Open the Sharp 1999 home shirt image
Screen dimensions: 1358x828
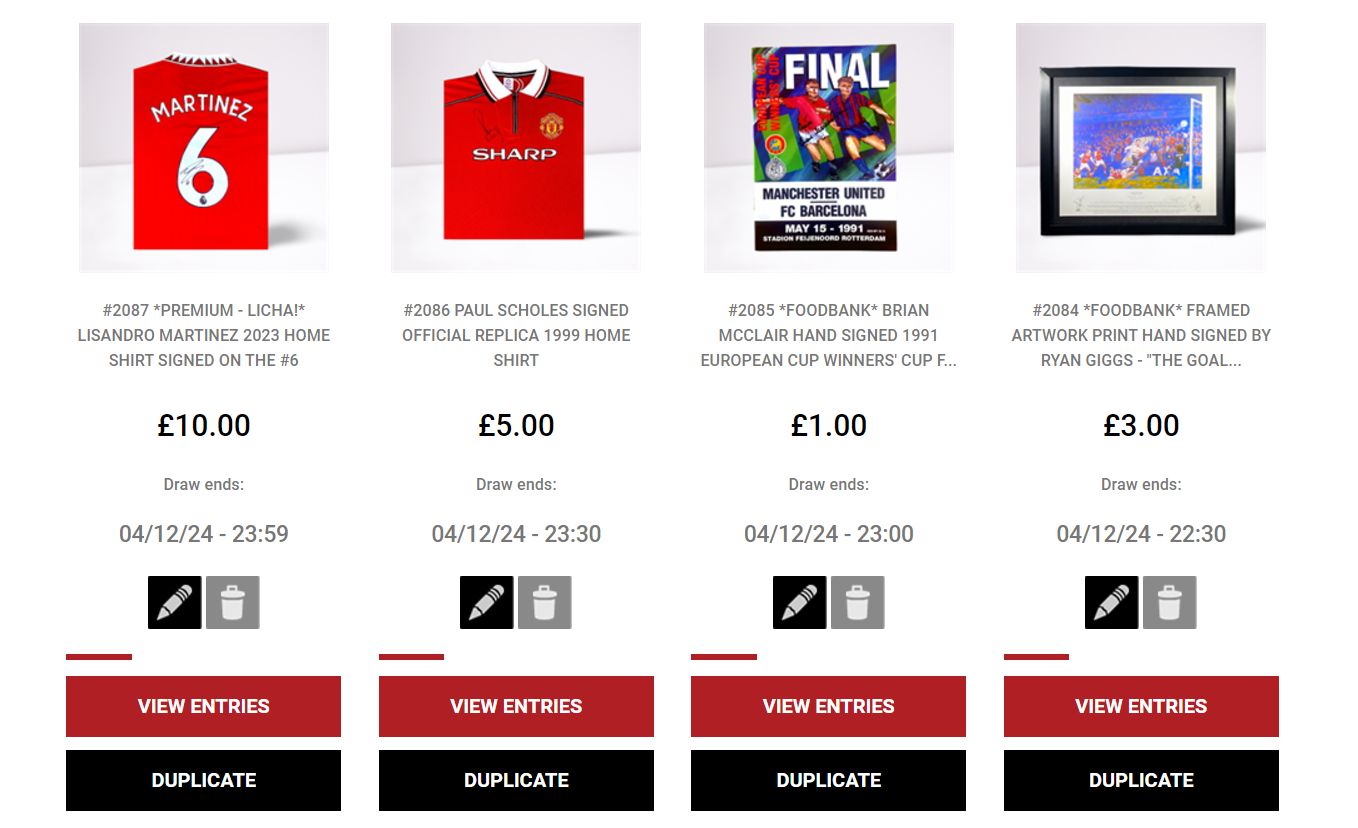(516, 147)
